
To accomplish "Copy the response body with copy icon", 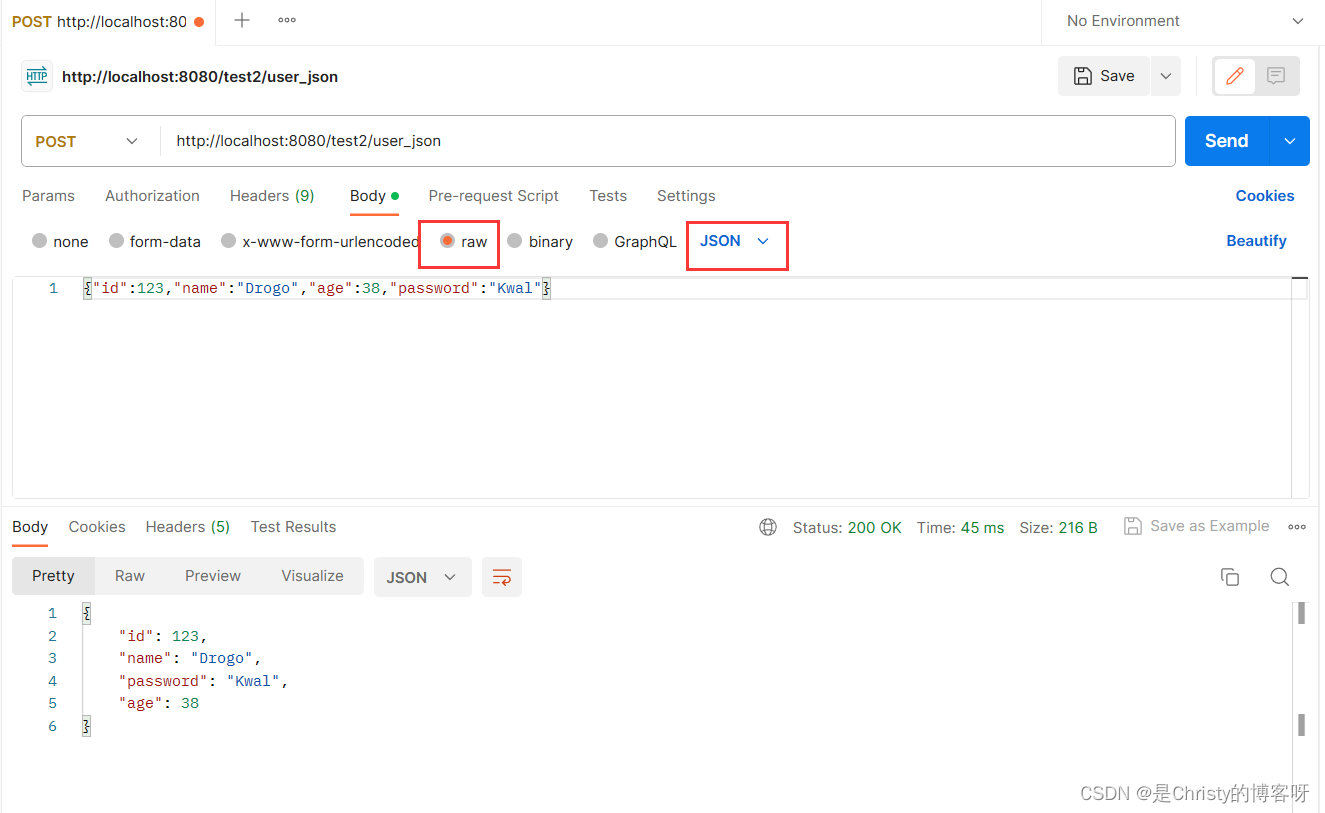I will pyautogui.click(x=1230, y=577).
